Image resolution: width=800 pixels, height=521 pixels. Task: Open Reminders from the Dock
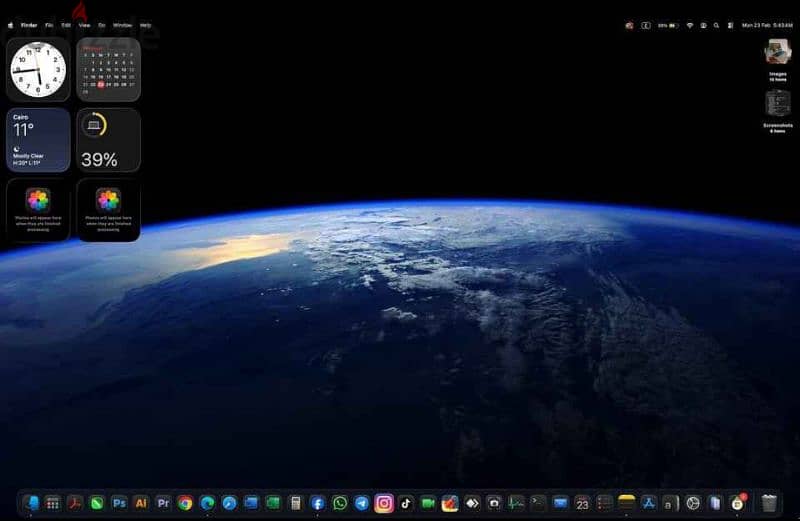pyautogui.click(x=605, y=503)
